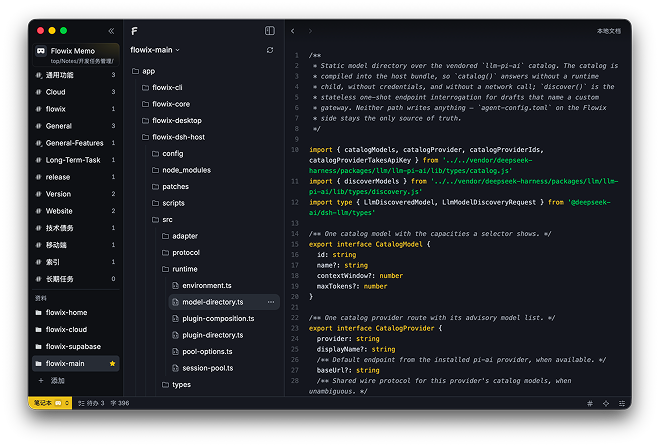
Task: Expand the types folder
Action: 176,385
